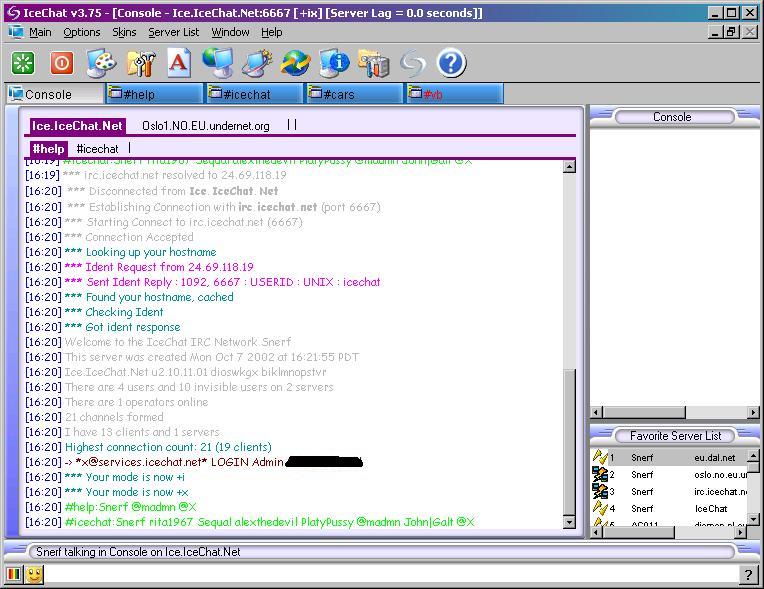Click the 'Your mode is now +x' line
This screenshot has width=764, height=589.
[107, 492]
